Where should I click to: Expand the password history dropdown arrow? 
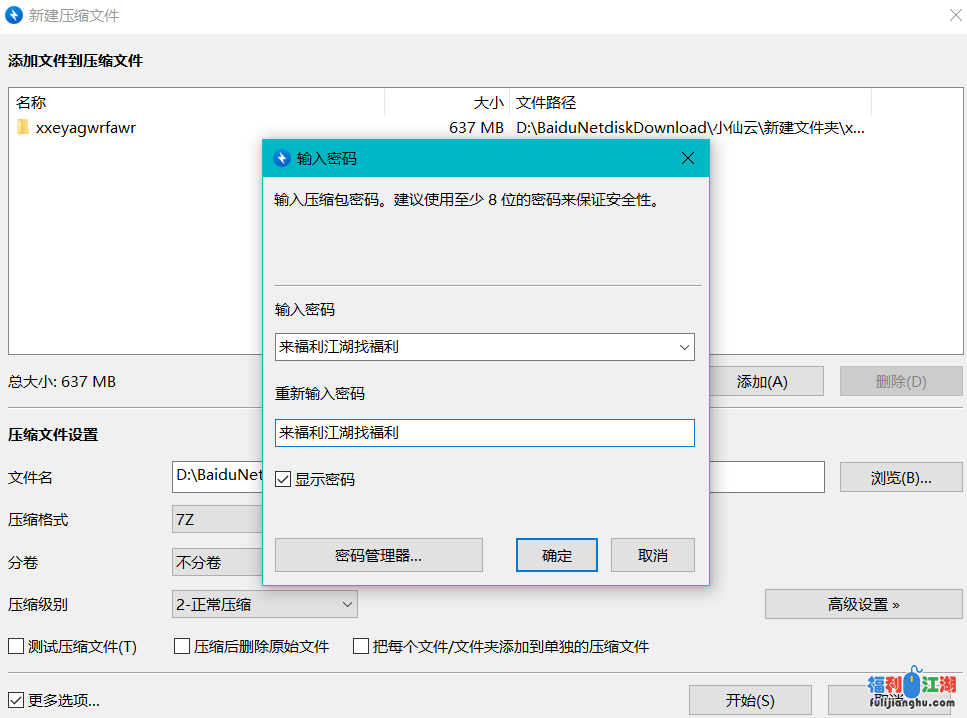coord(684,348)
